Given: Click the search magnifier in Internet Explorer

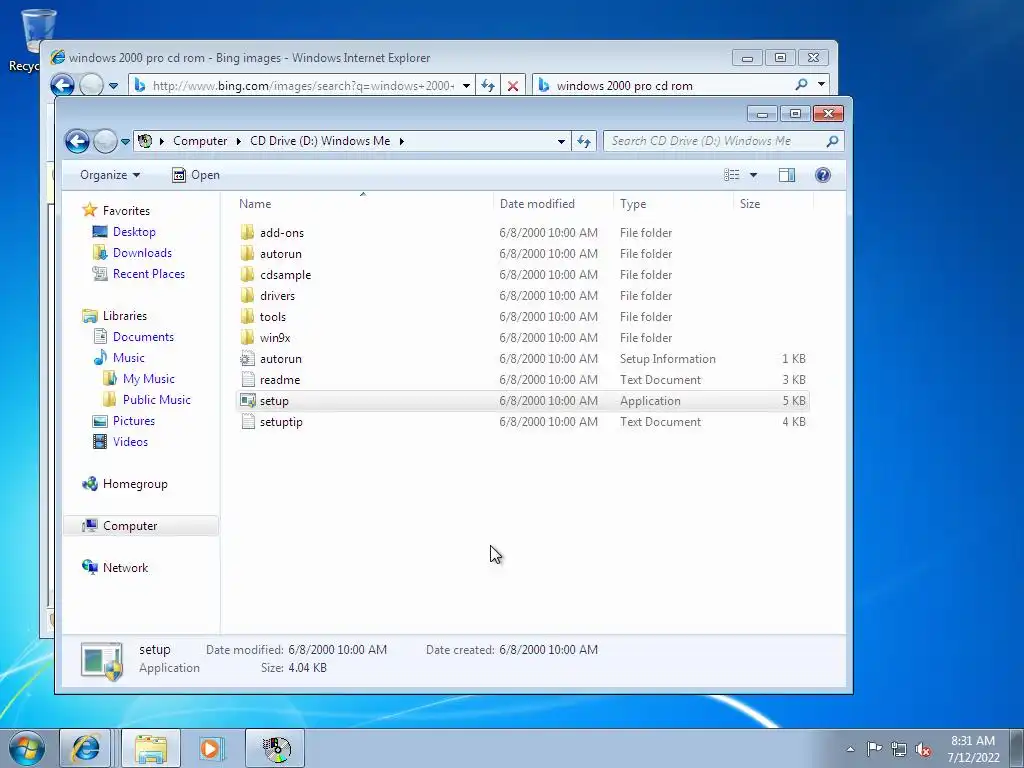Looking at the screenshot, I should [801, 85].
